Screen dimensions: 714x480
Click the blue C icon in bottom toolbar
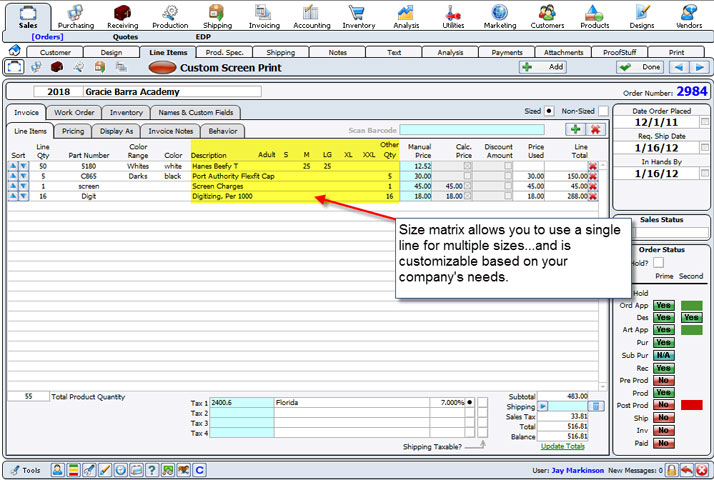pyautogui.click(x=199, y=470)
